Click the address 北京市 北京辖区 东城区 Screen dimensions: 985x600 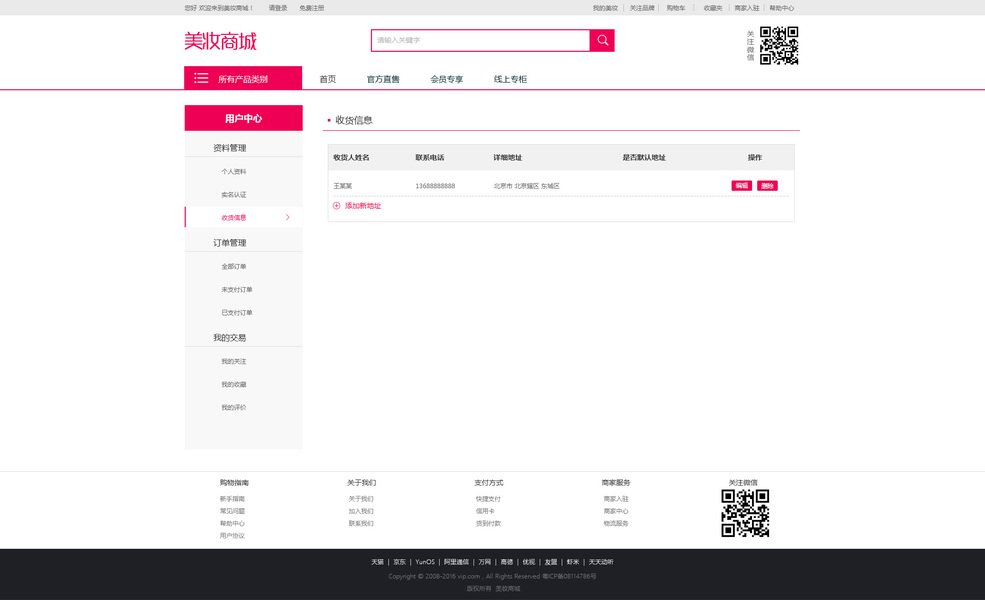[x=526, y=186]
